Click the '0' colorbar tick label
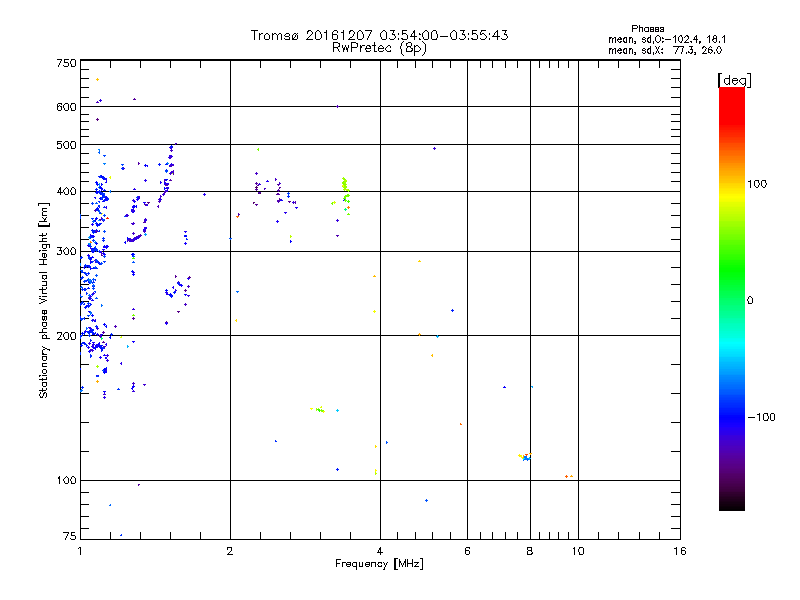The width and height of the screenshot is (800, 600). point(750,301)
